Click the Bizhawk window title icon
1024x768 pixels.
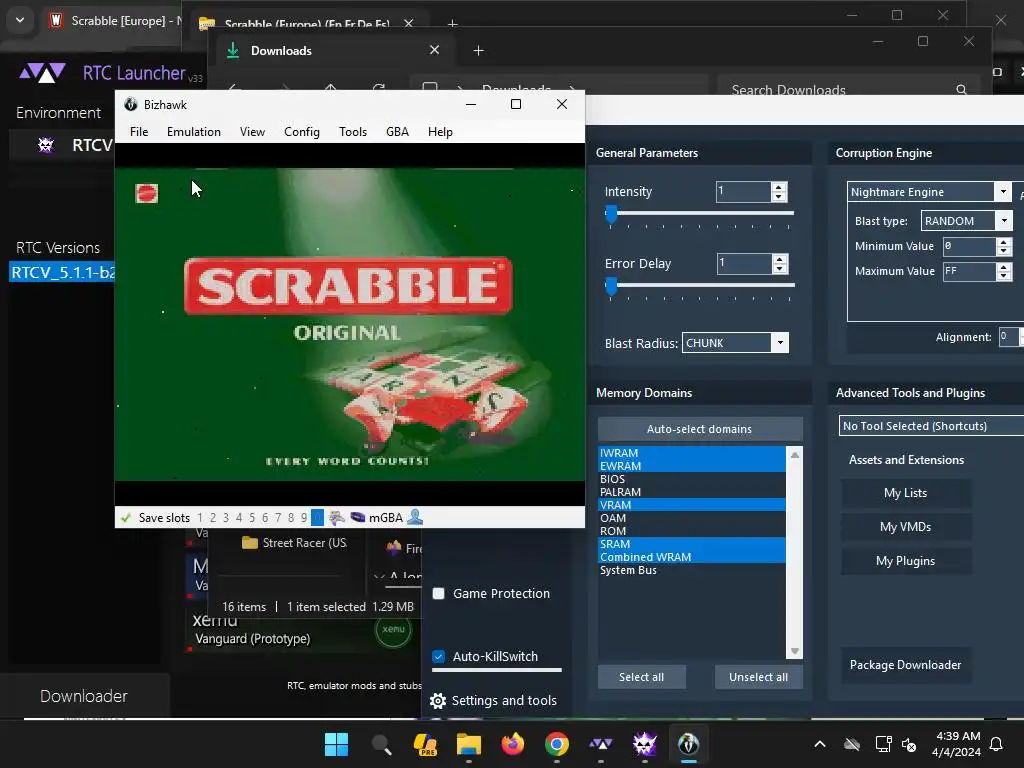131,104
